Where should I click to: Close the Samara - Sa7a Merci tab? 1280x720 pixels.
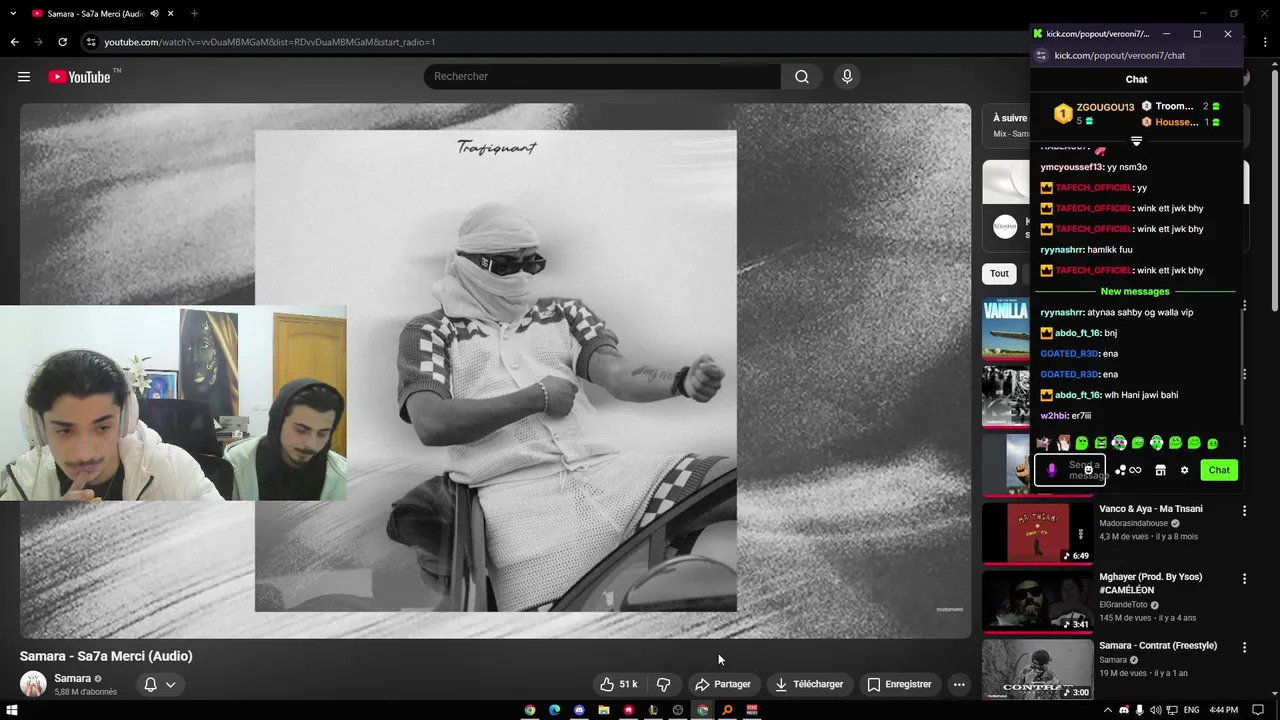171,14
